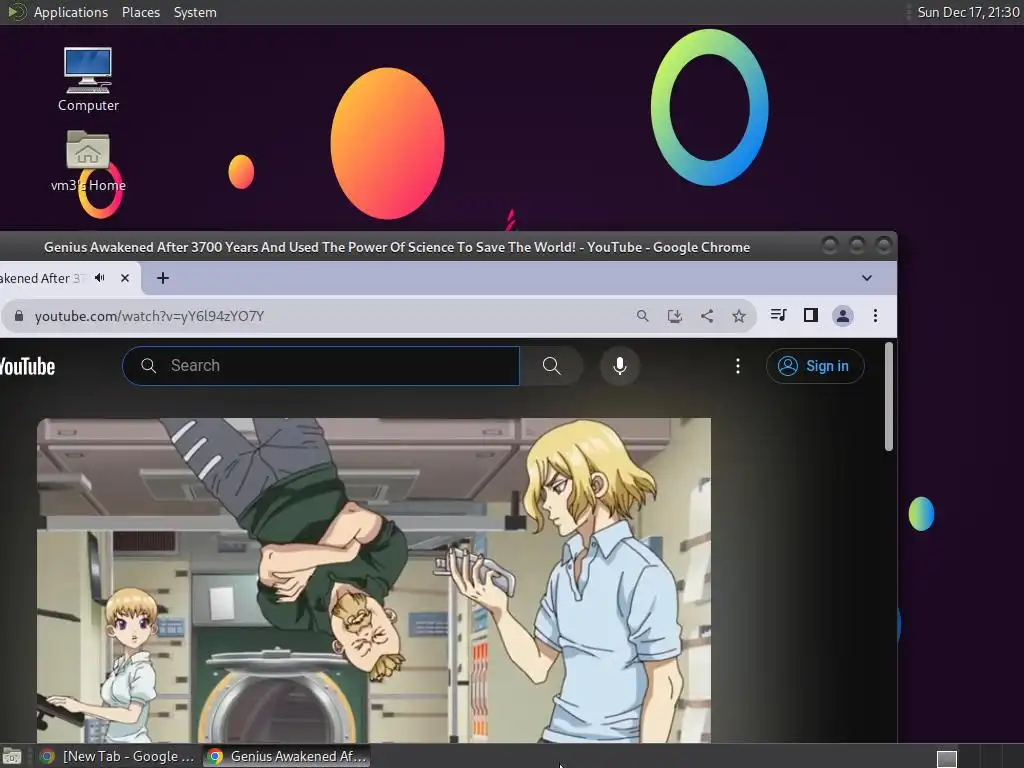Click the show desktop icon in bottom panel

[x=12, y=756]
